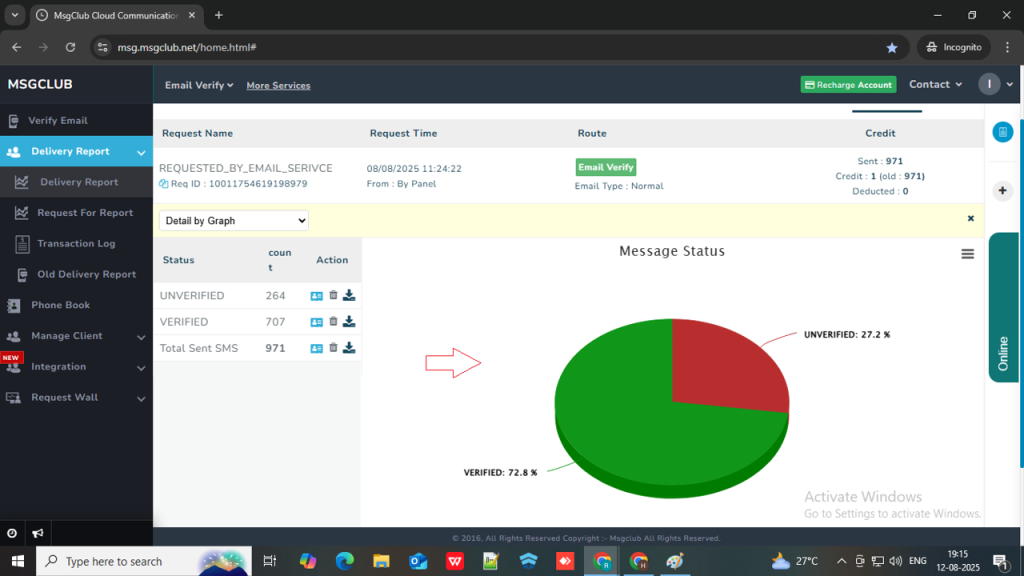
Task: Select the Detail by Graph combo box
Action: coord(234,221)
